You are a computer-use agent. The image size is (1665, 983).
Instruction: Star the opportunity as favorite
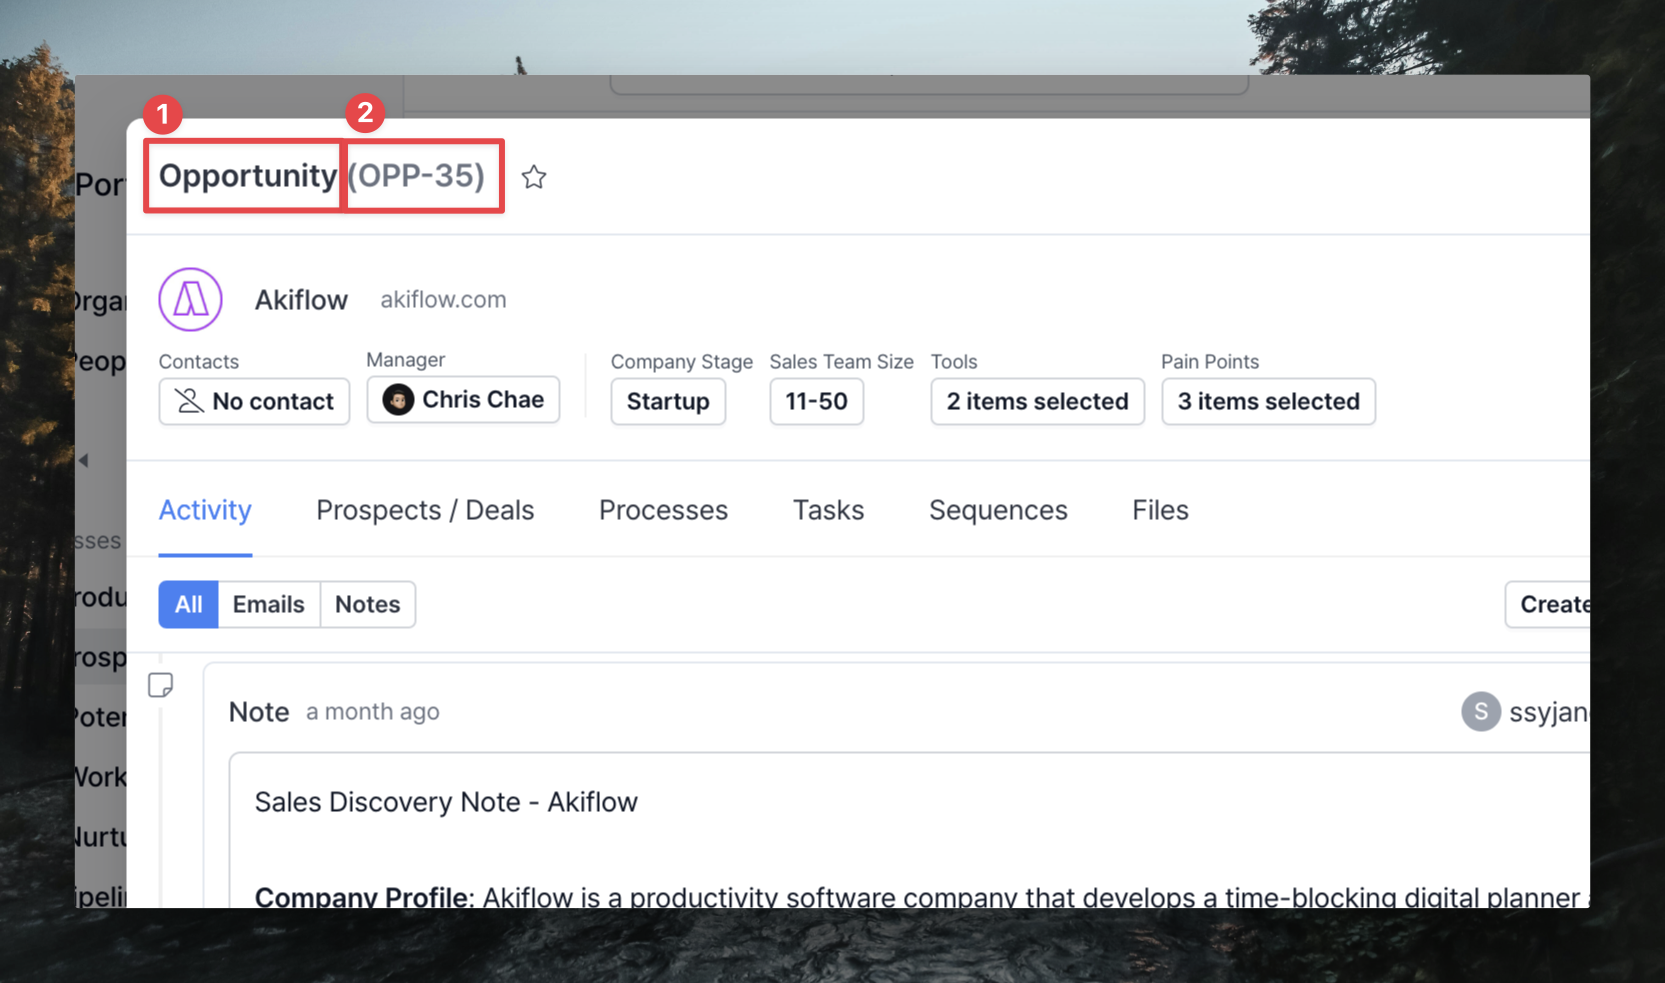tap(534, 177)
